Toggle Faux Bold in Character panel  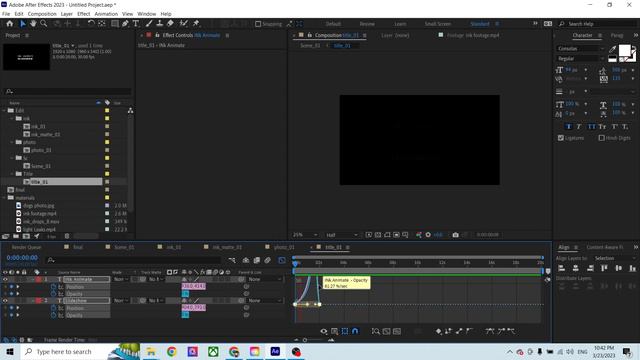point(569,127)
